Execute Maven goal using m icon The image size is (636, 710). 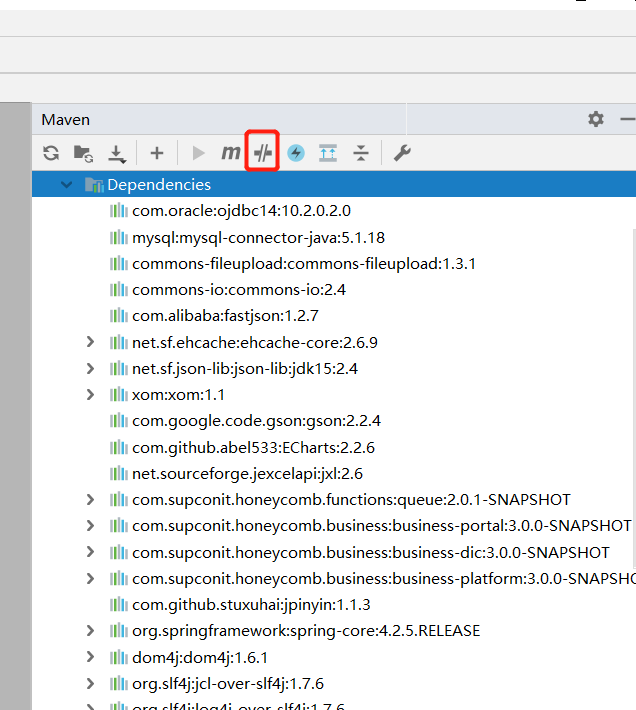click(230, 153)
